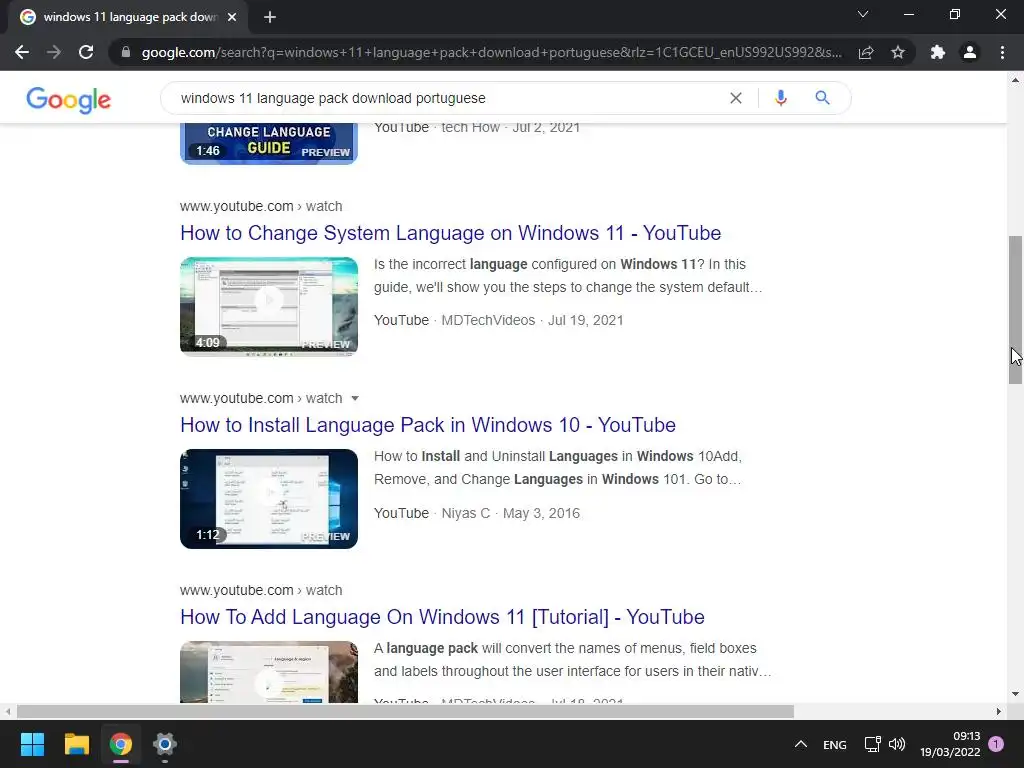The width and height of the screenshot is (1024, 768).
Task: Select the windows 11 language pack tab
Action: (x=129, y=18)
